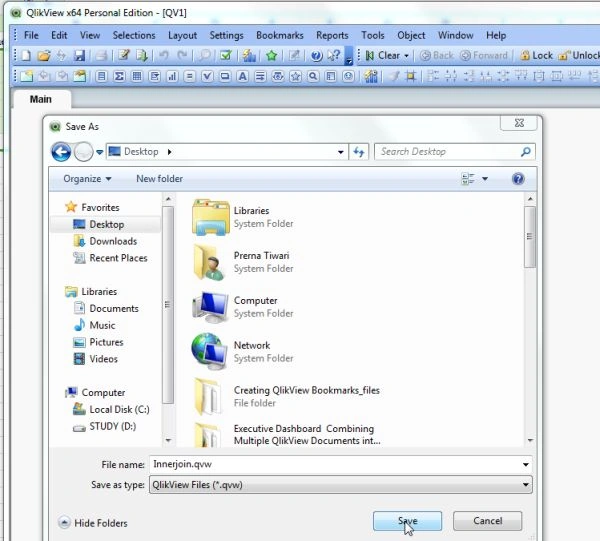Open the Edit Script toolbar icon
Screen dimensions: 600x541
click(124, 55)
